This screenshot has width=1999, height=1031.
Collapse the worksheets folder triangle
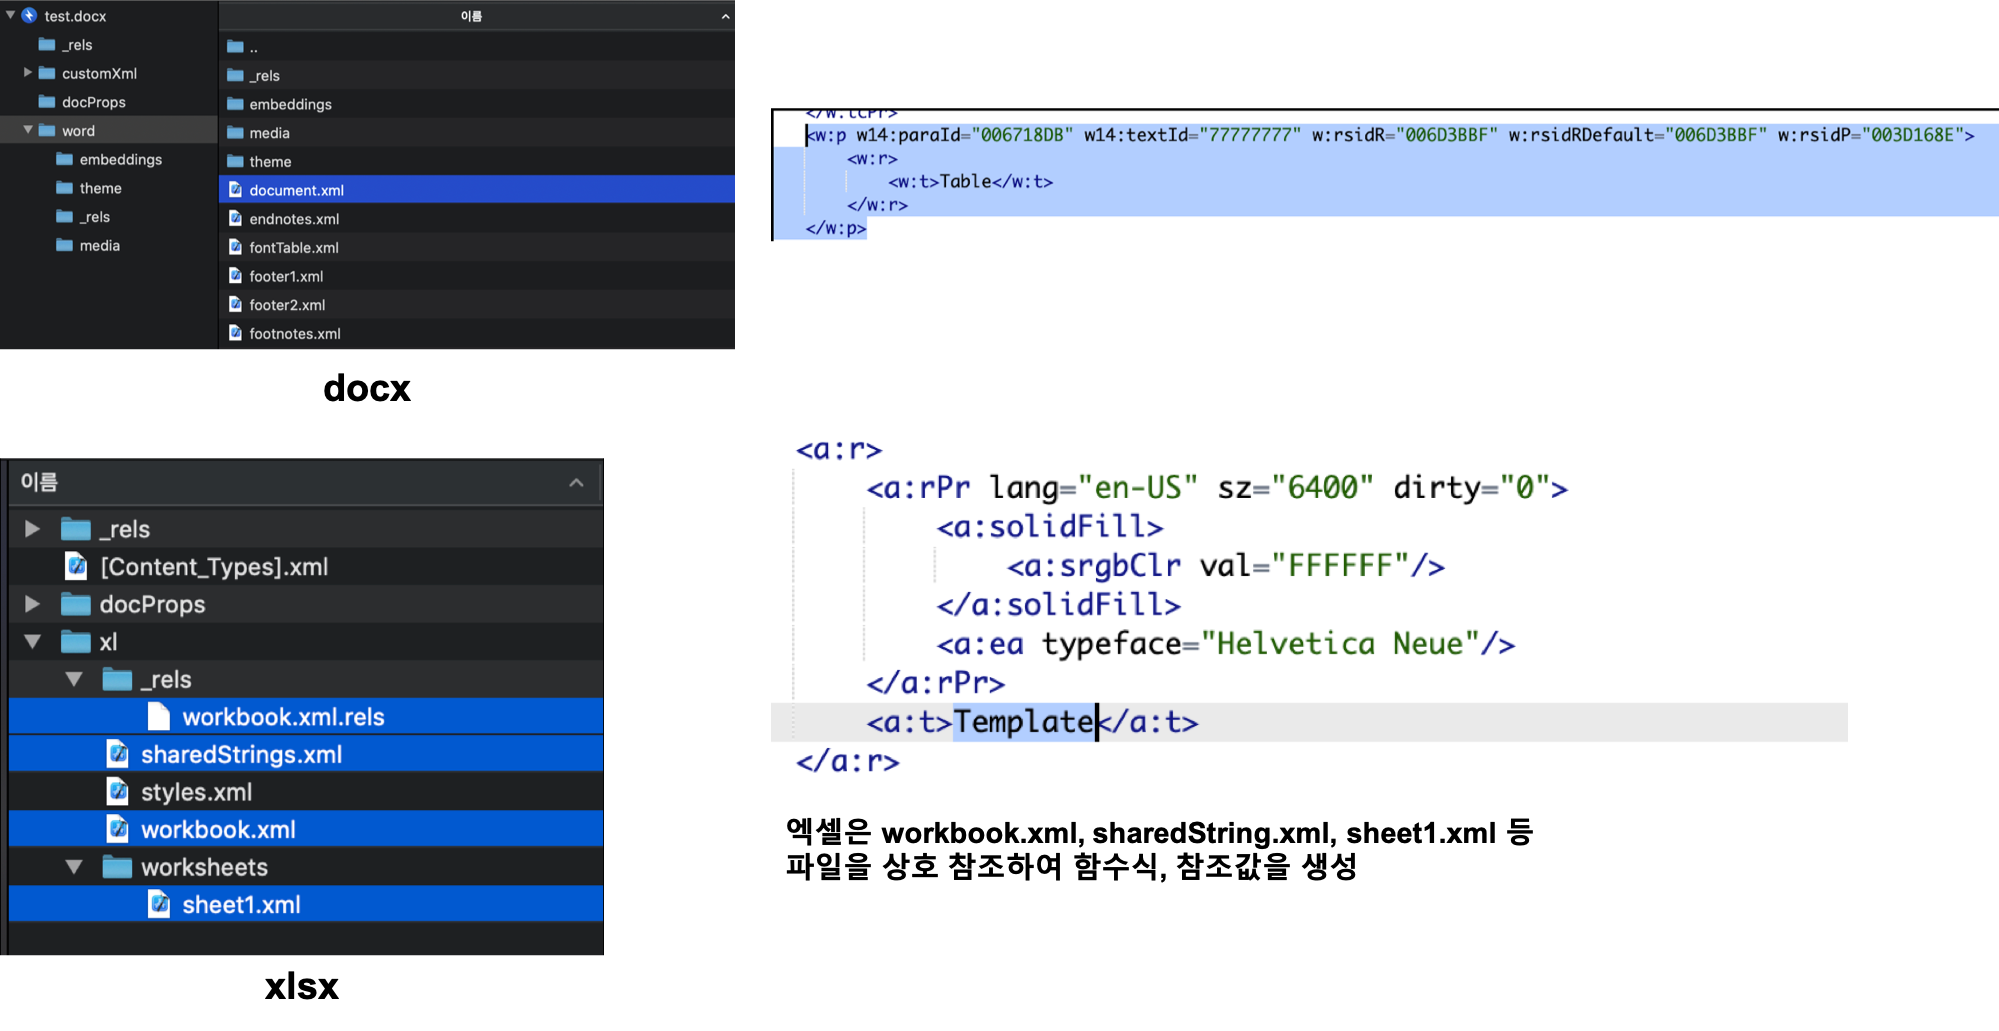(x=74, y=867)
